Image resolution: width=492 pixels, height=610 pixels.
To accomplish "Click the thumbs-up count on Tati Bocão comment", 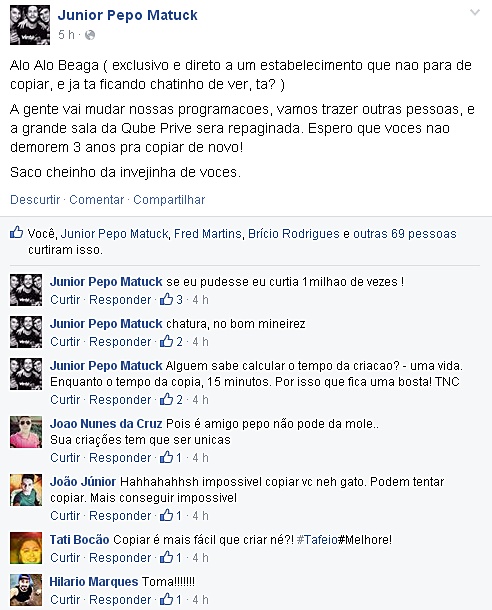I will 171,557.
